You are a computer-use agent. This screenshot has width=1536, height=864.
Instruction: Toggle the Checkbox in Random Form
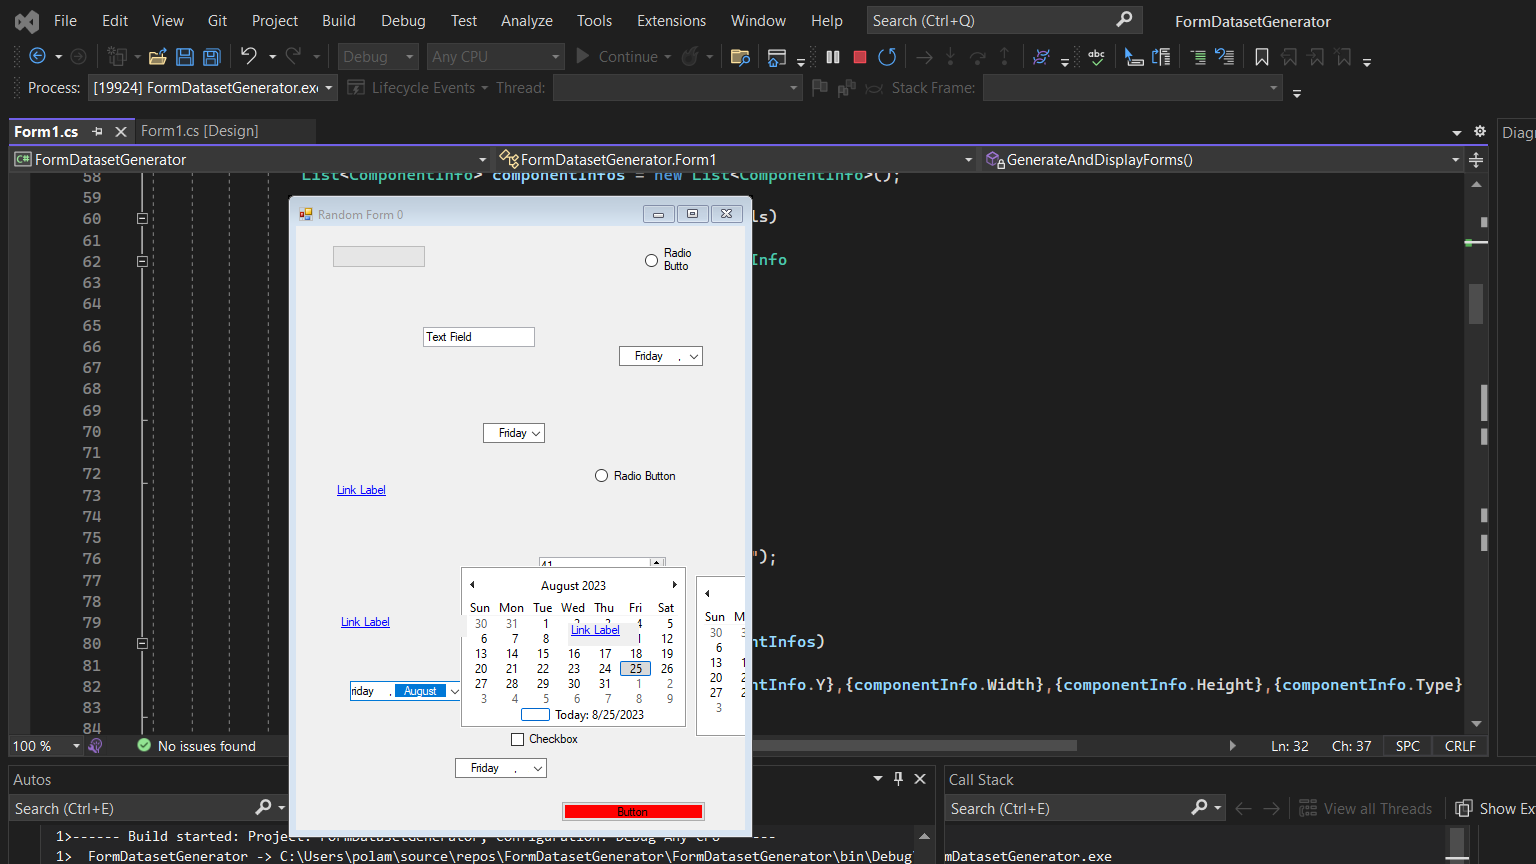(517, 739)
